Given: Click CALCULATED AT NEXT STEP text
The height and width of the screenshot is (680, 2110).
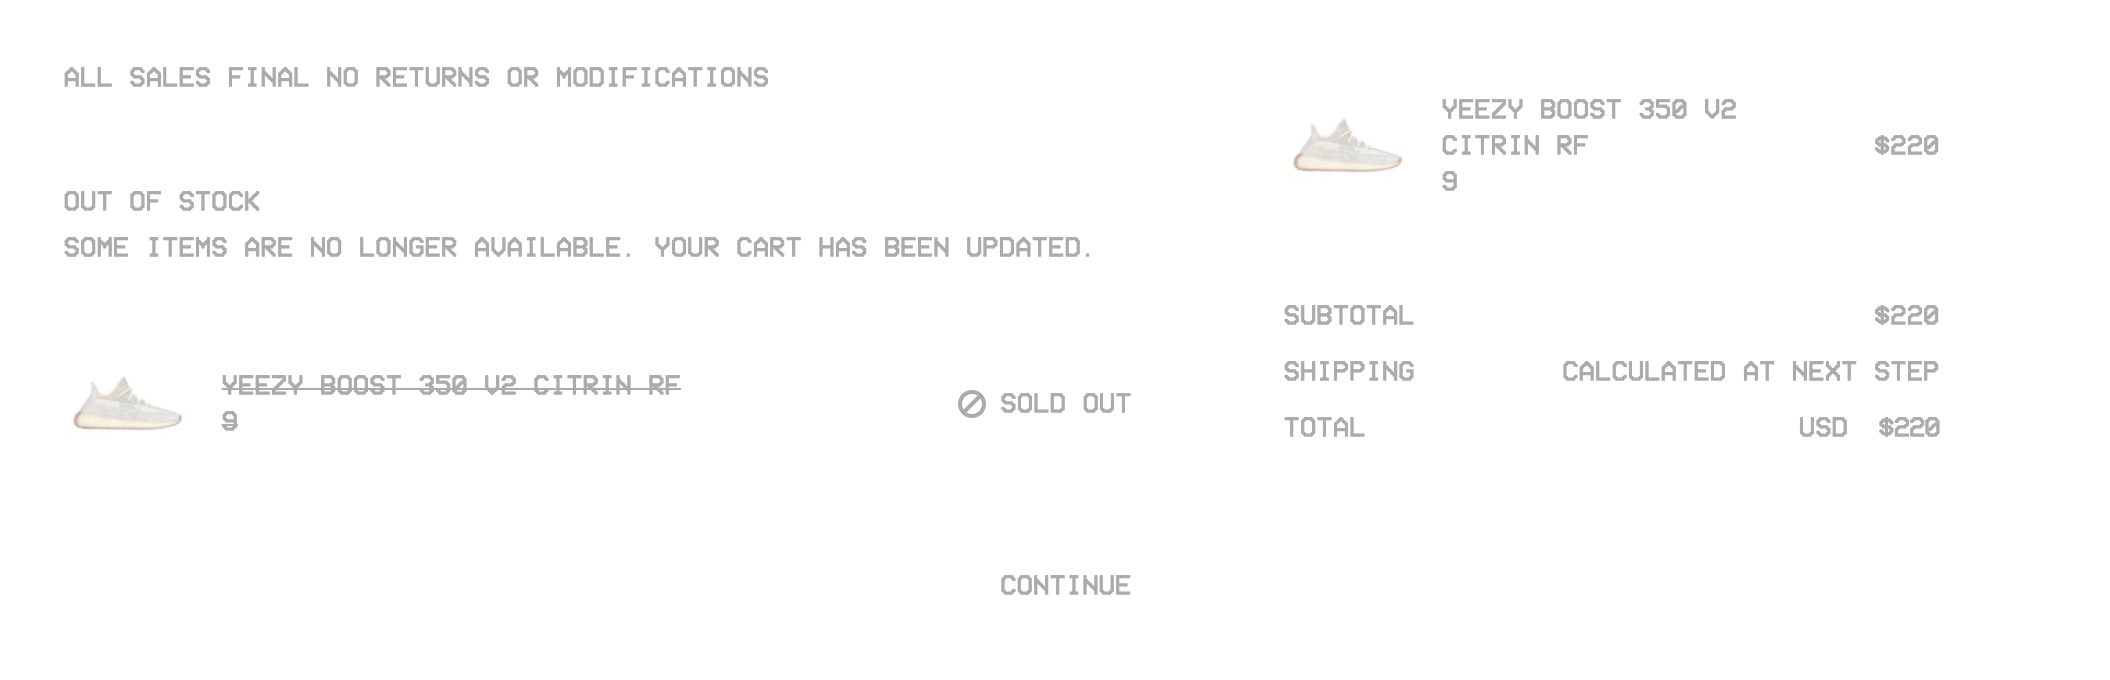Looking at the screenshot, I should click(1750, 371).
